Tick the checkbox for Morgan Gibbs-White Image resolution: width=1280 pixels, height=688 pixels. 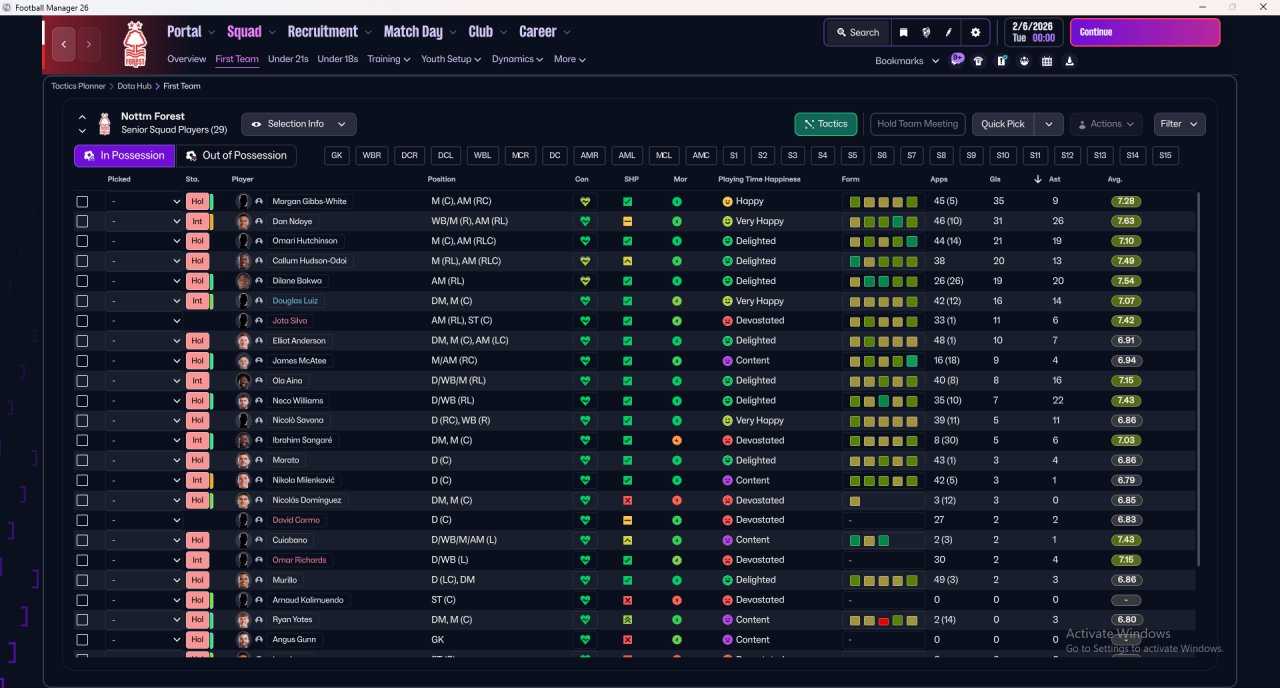point(82,201)
